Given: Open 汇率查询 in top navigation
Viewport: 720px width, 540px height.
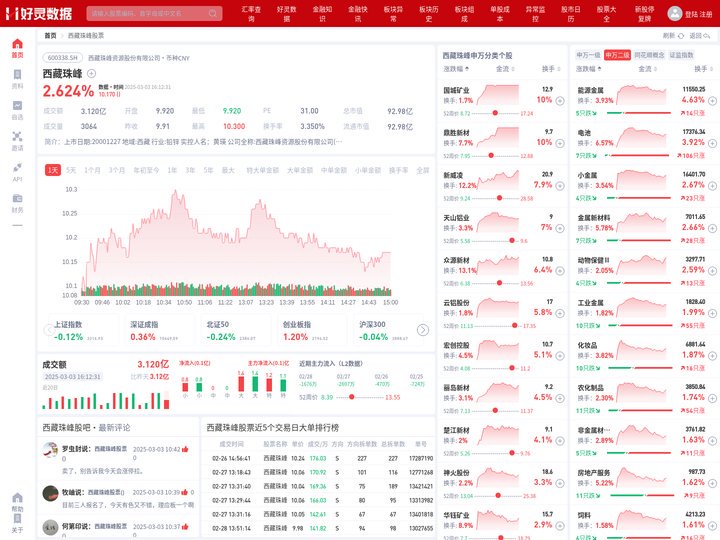Looking at the screenshot, I should point(251,14).
